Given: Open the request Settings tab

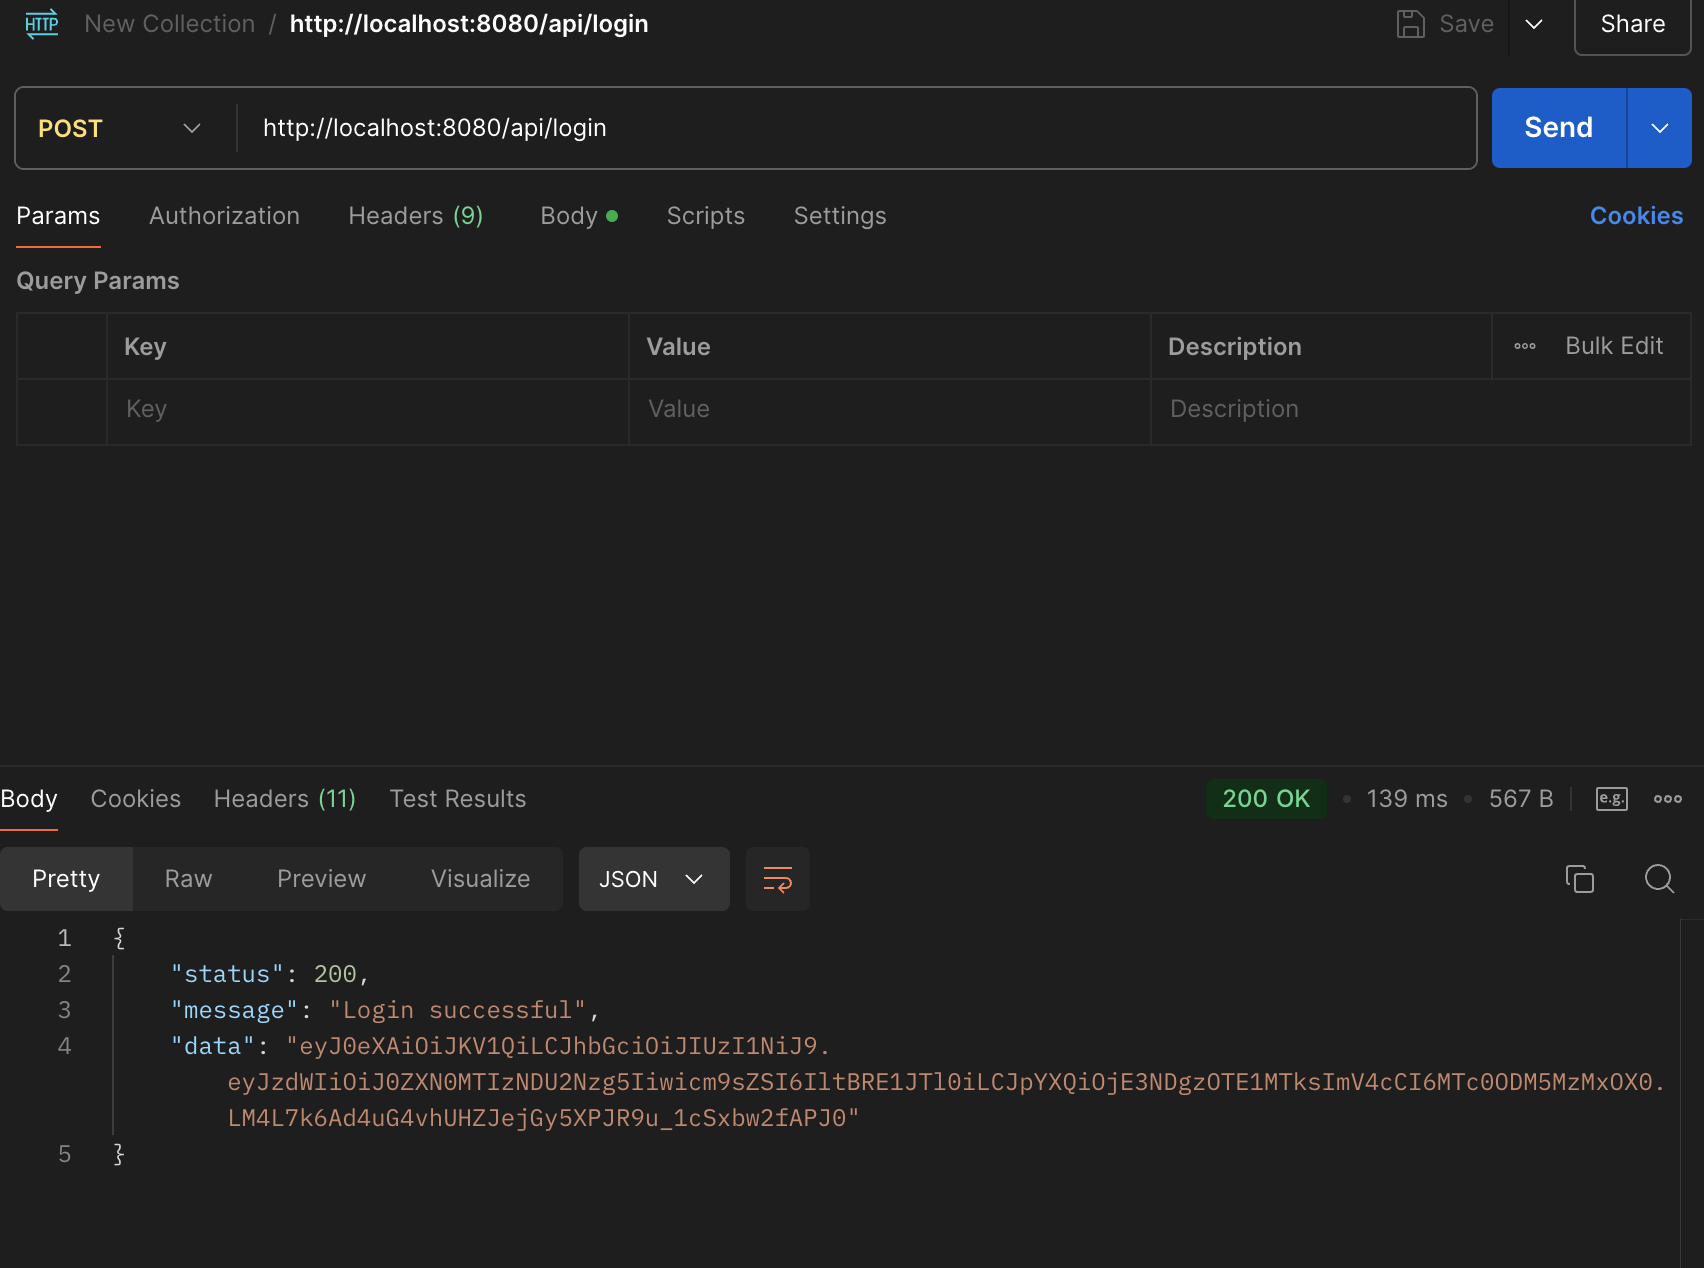Looking at the screenshot, I should [840, 216].
